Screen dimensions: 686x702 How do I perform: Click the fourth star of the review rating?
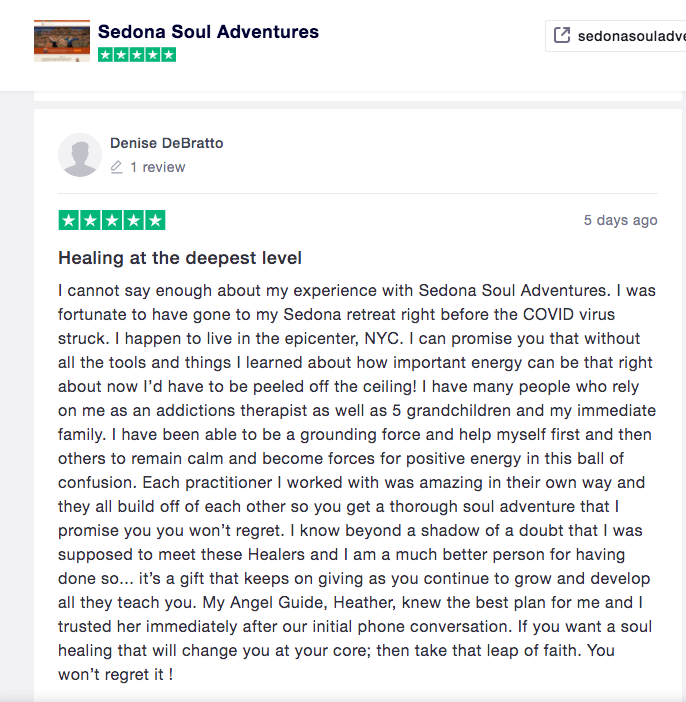[133, 220]
